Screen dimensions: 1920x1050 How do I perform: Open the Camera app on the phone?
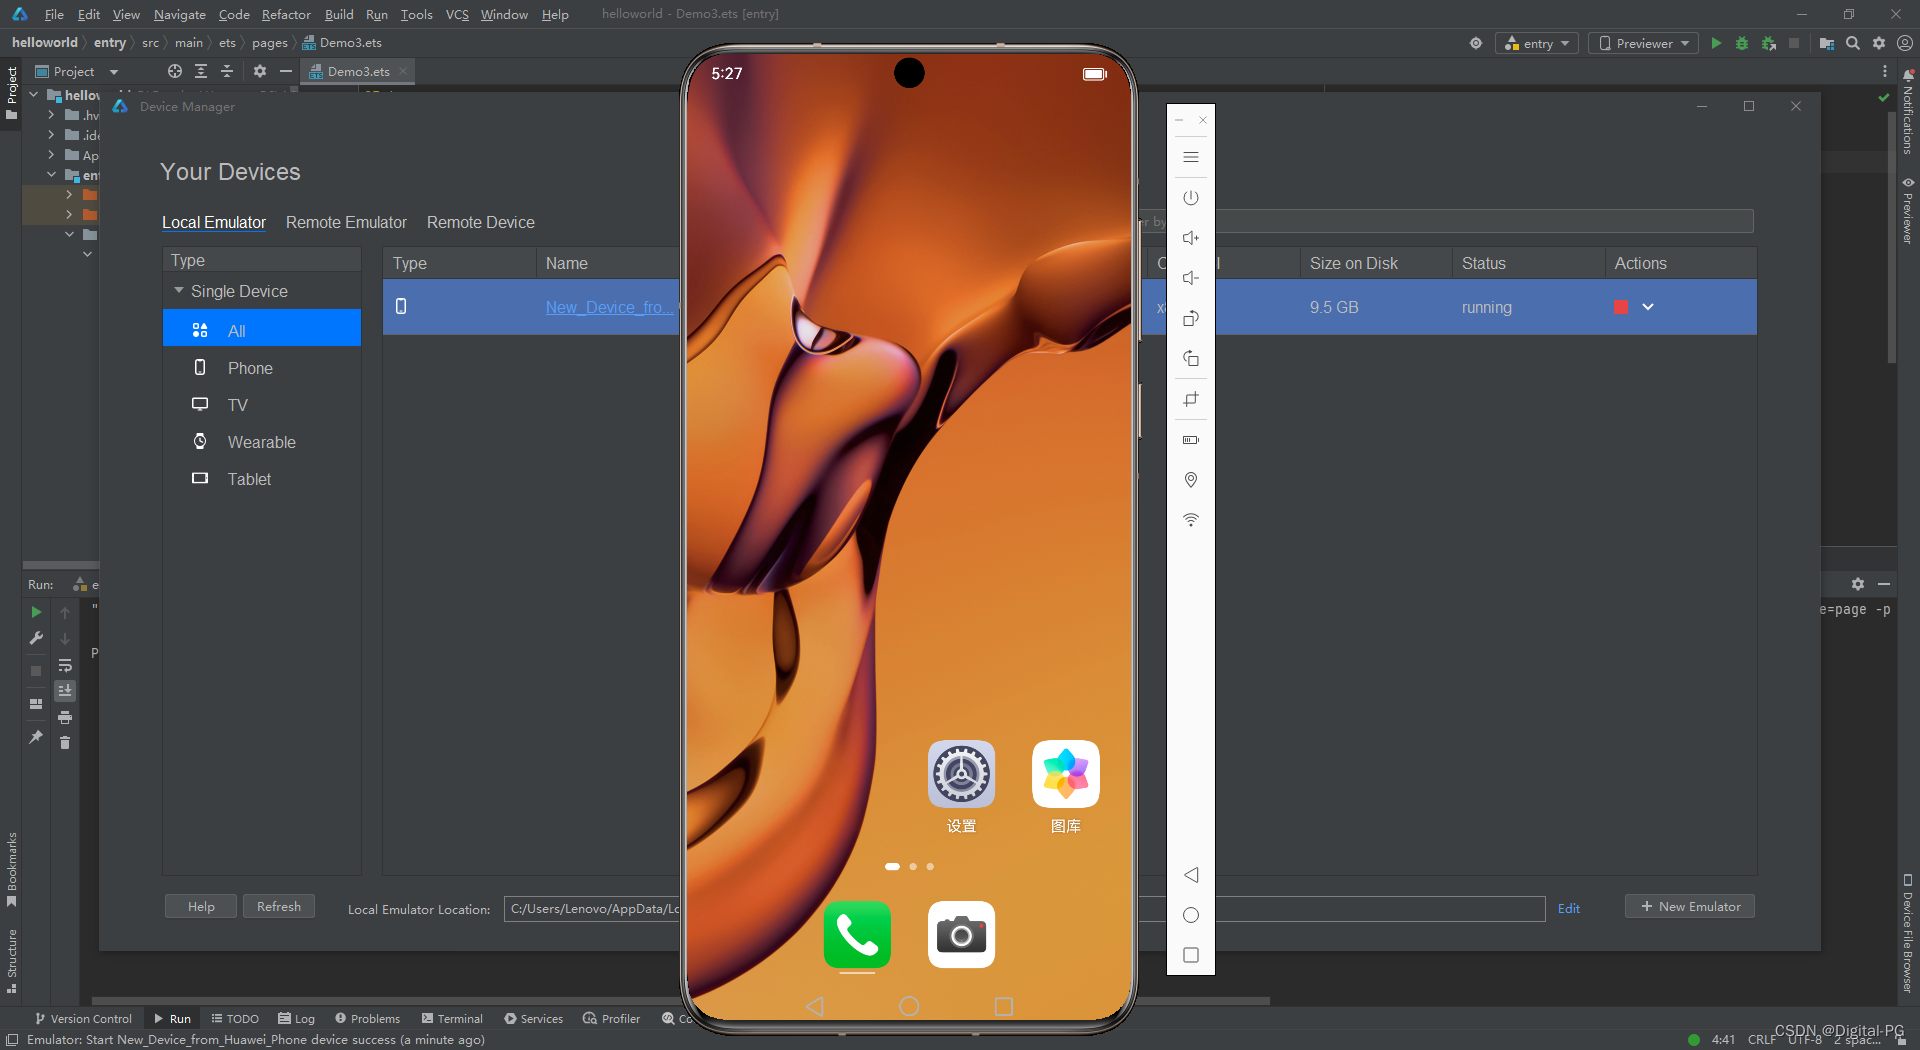pyautogui.click(x=961, y=935)
